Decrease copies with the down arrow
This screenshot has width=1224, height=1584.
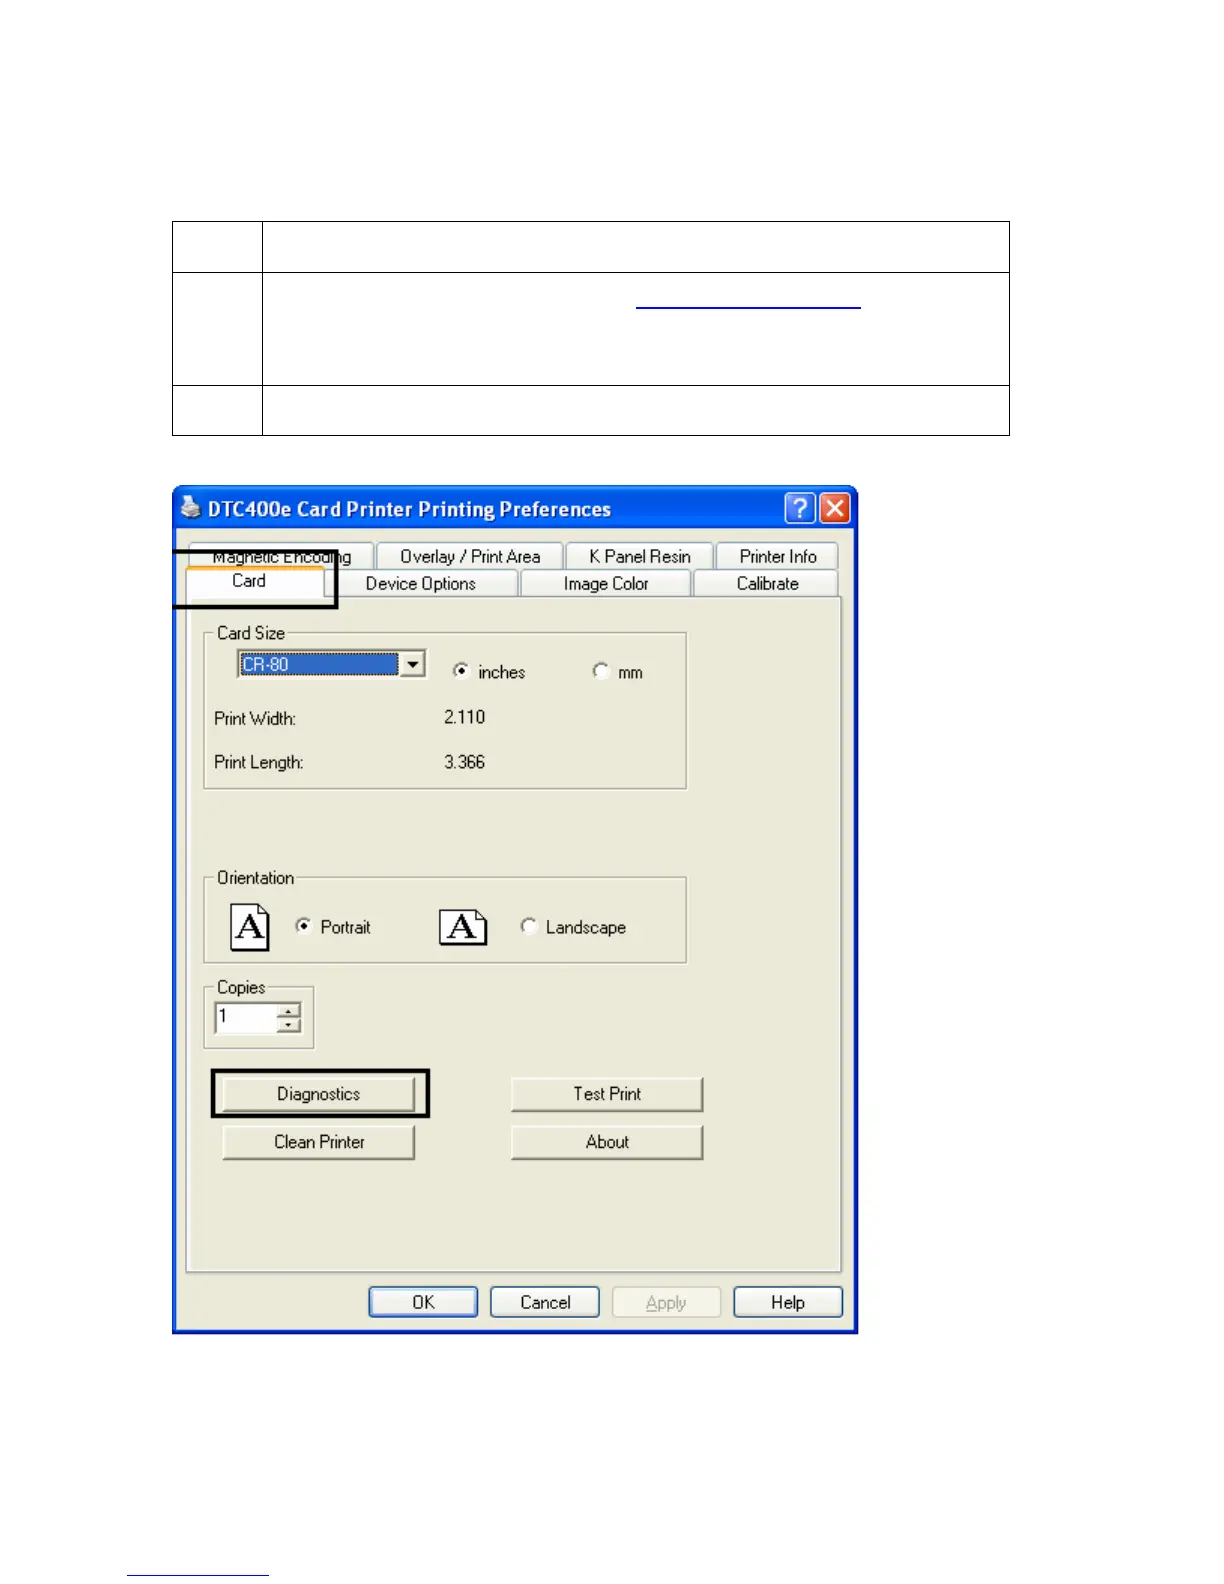(x=289, y=1025)
